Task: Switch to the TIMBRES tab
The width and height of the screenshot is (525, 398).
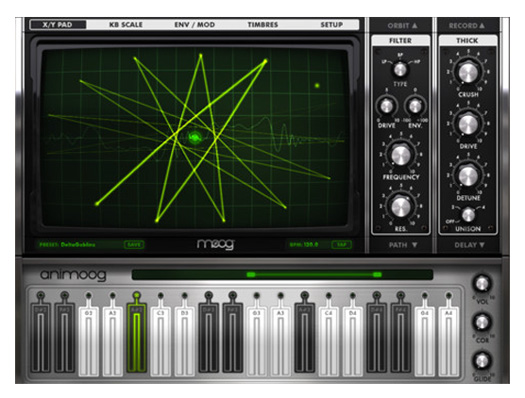Action: click(x=263, y=25)
